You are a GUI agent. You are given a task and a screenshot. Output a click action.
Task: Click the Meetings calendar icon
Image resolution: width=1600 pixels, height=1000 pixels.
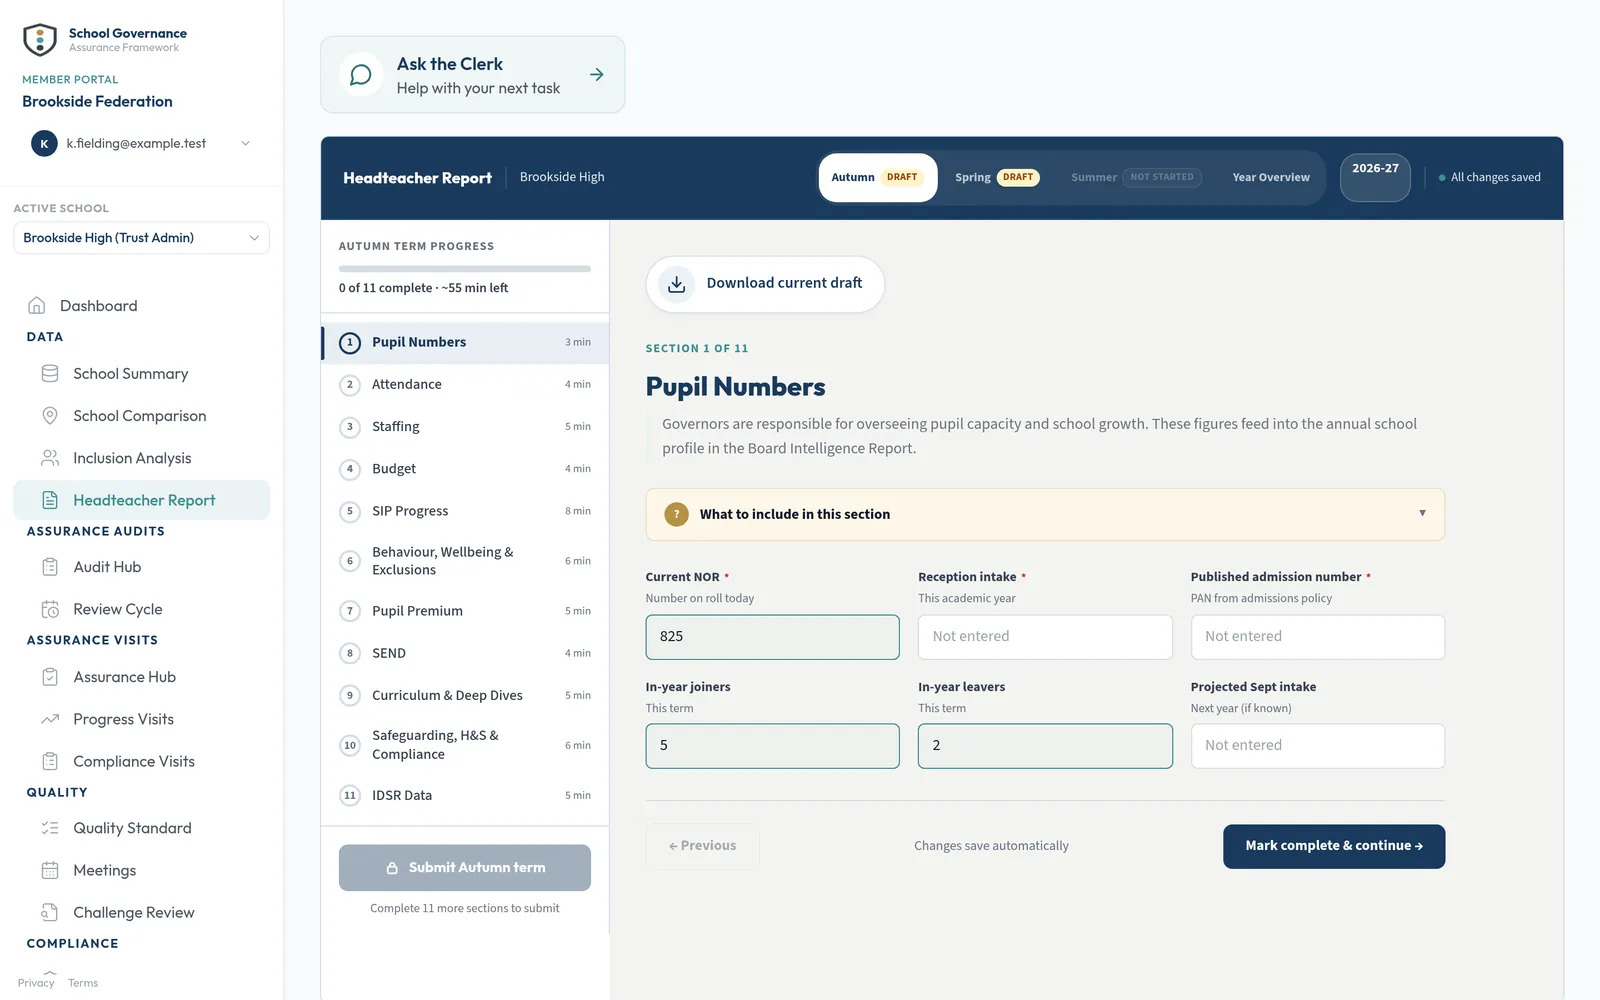pyautogui.click(x=50, y=870)
